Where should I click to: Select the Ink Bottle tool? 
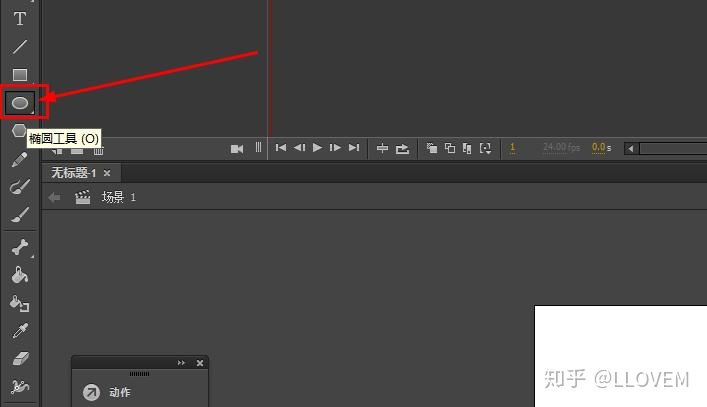point(19,303)
